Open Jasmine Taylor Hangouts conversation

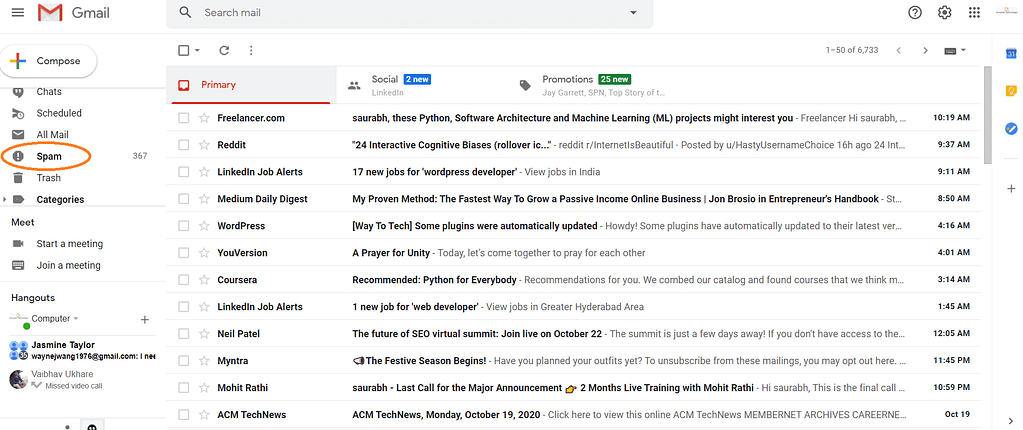point(82,350)
